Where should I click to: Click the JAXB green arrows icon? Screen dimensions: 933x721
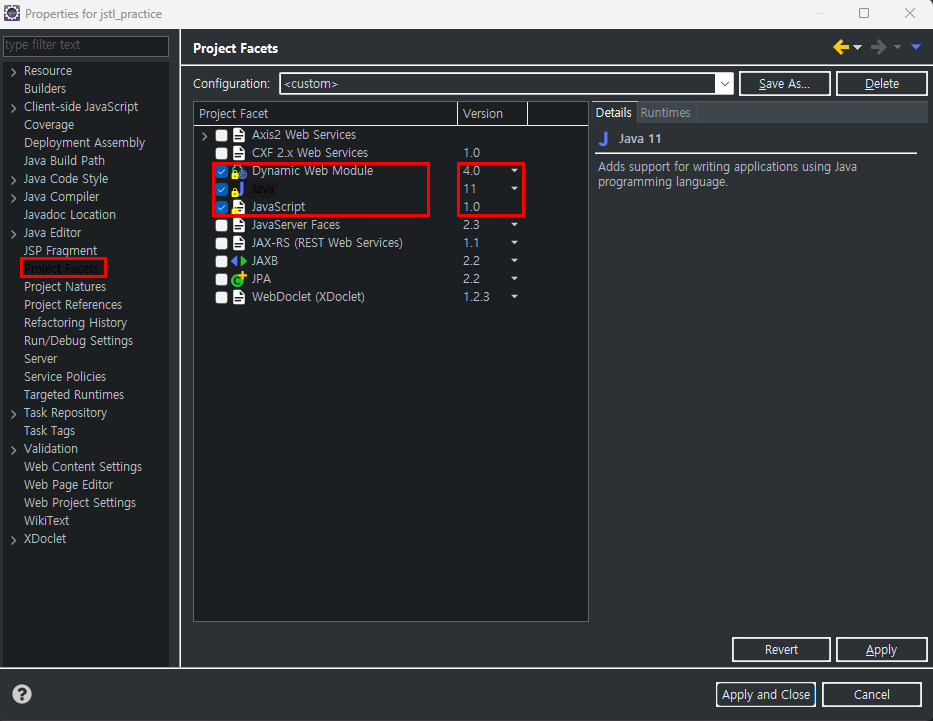point(239,261)
